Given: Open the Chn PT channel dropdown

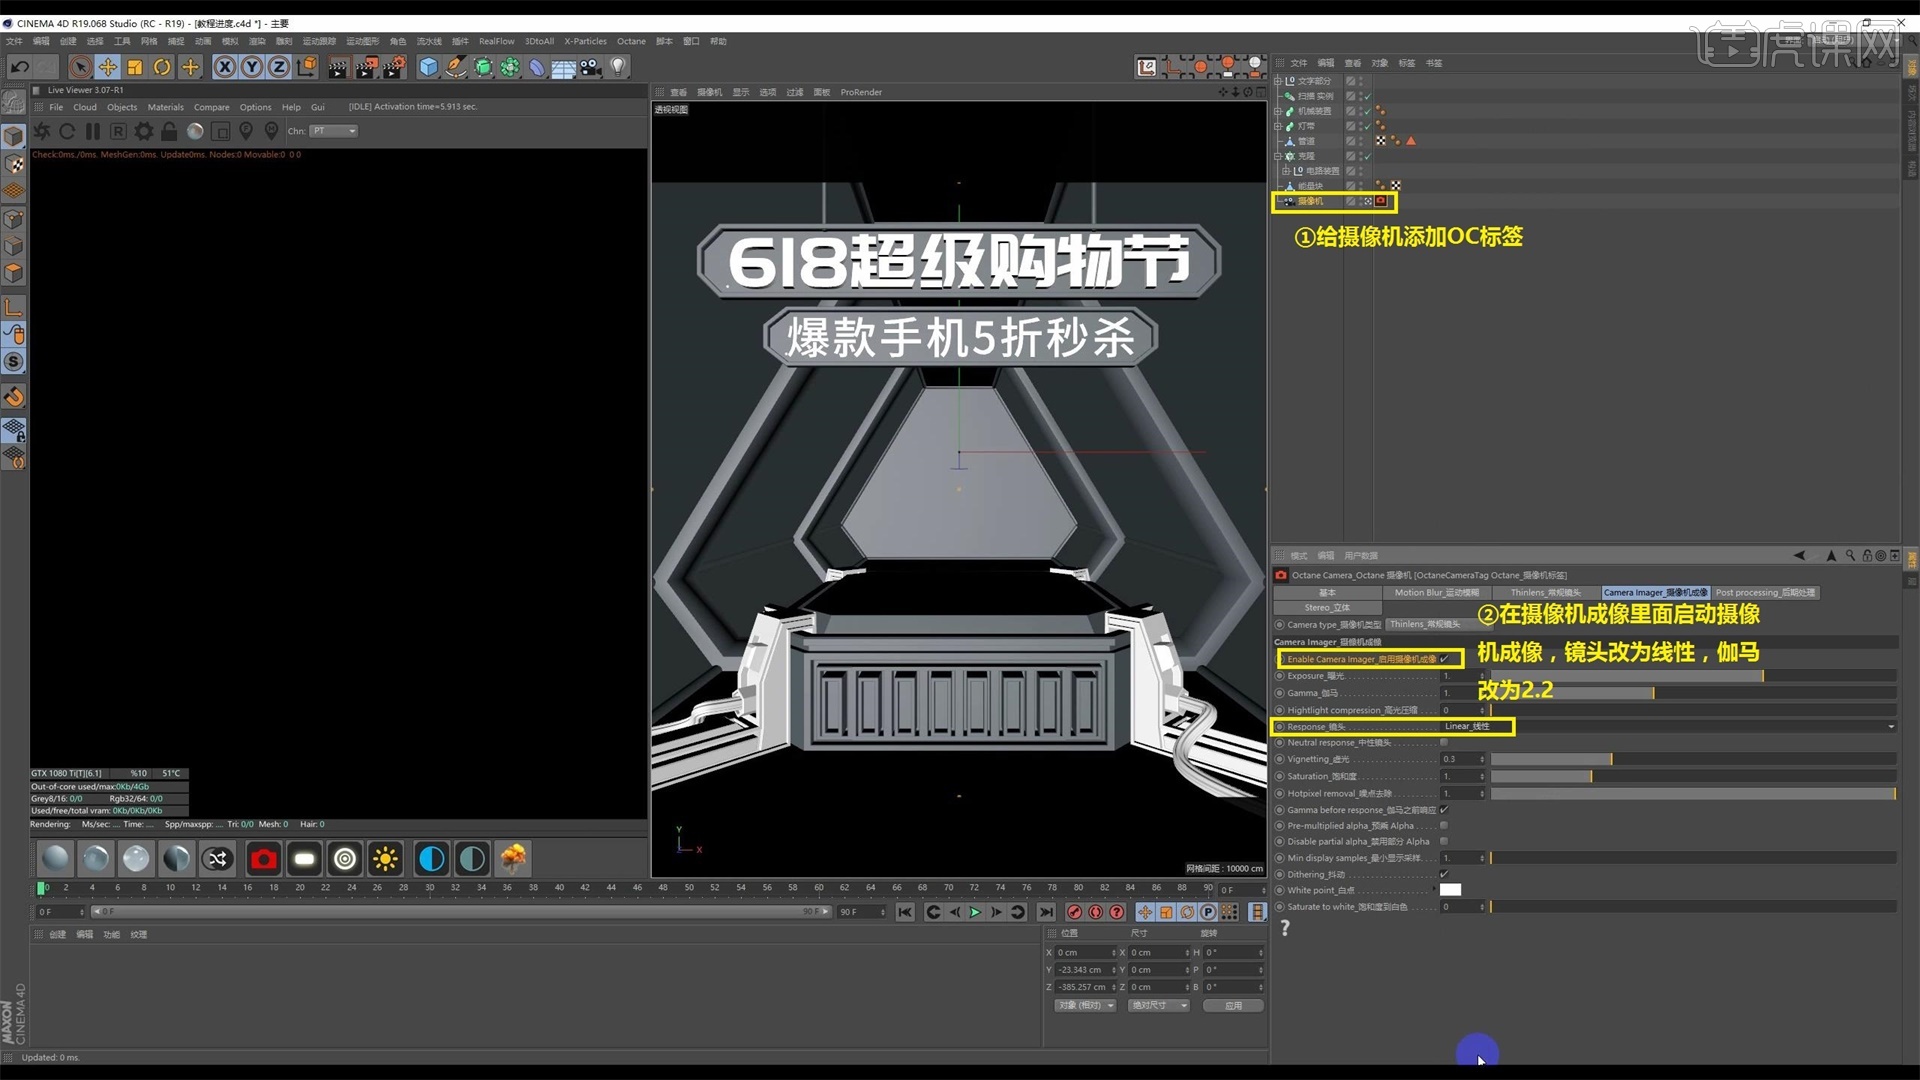Looking at the screenshot, I should (335, 131).
